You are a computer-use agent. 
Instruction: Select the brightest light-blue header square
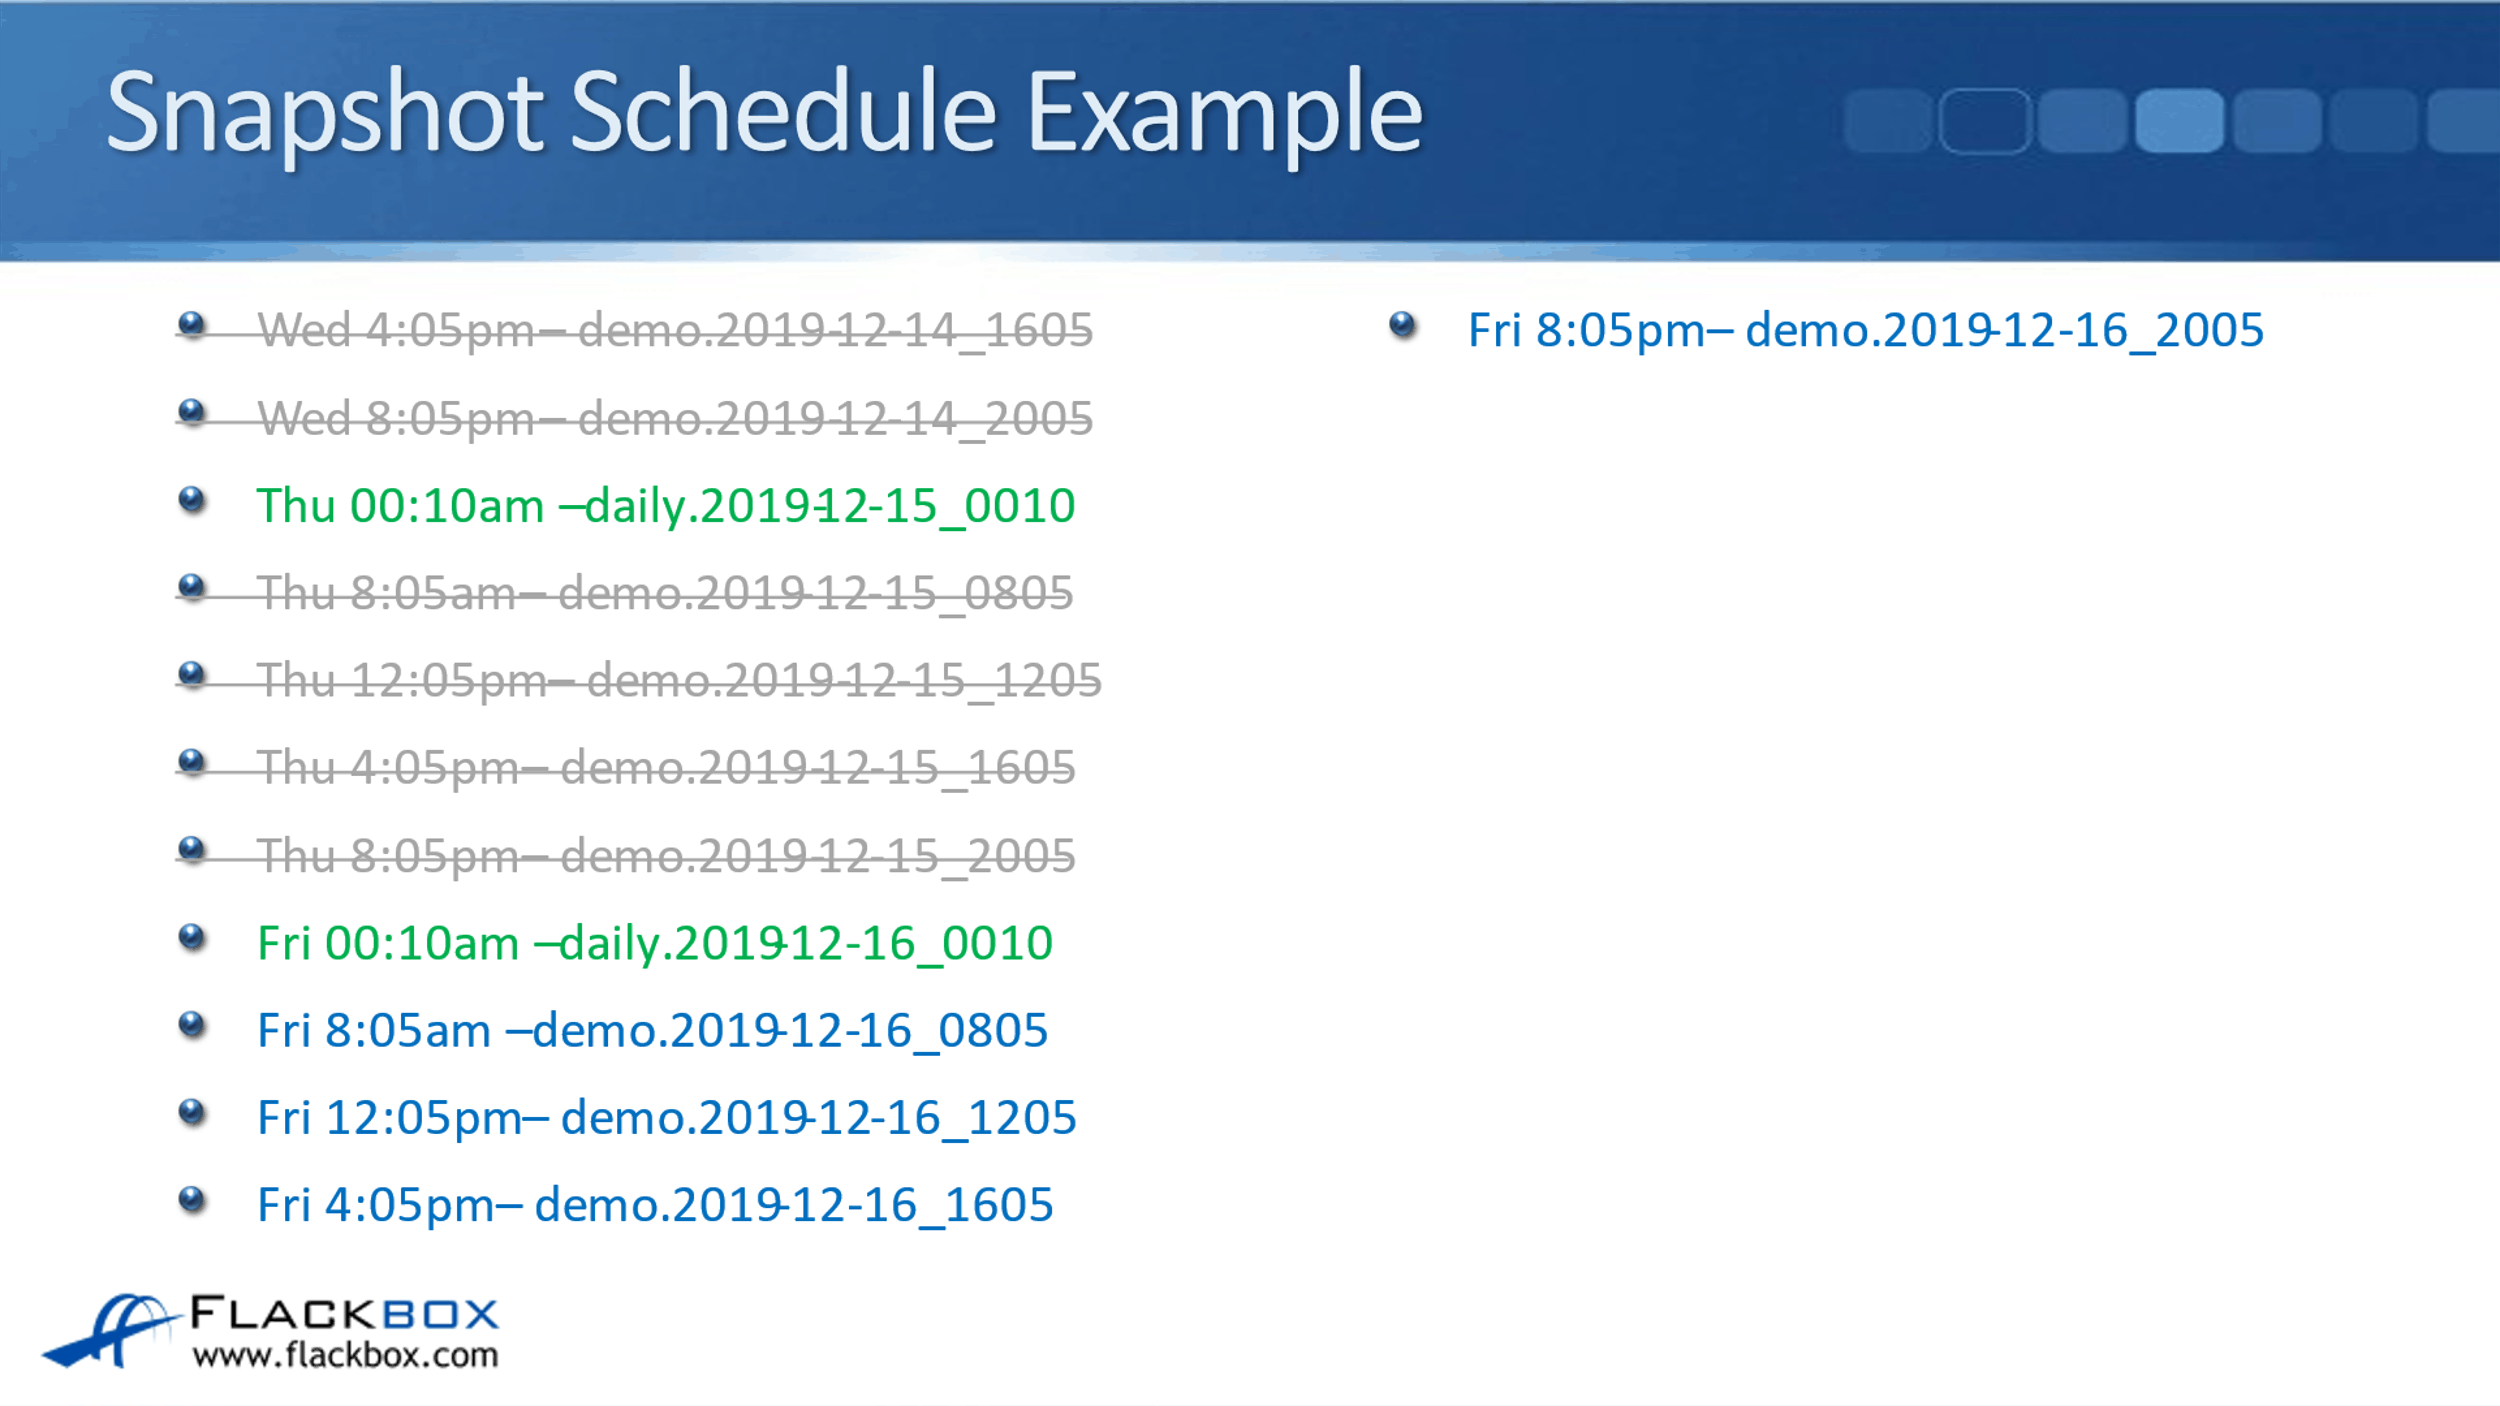[2179, 121]
